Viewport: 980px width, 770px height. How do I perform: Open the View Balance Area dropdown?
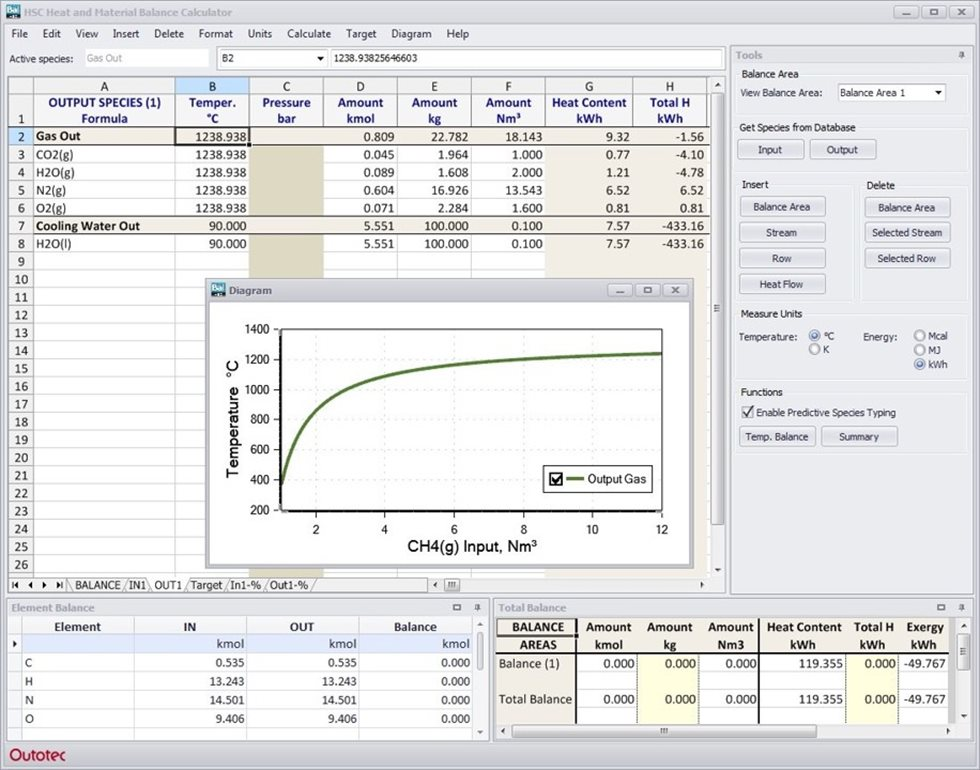click(x=938, y=92)
